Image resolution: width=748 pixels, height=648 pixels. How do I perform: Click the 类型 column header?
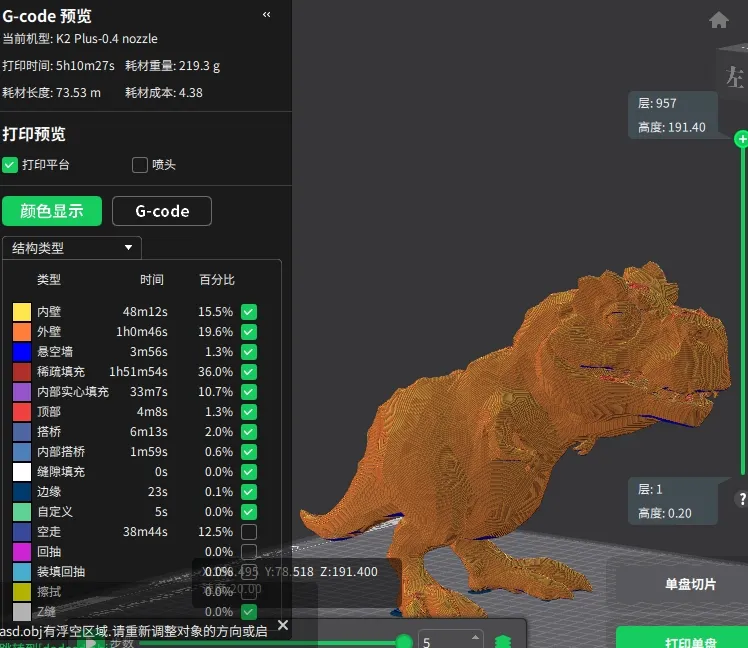pyautogui.click(x=49, y=280)
